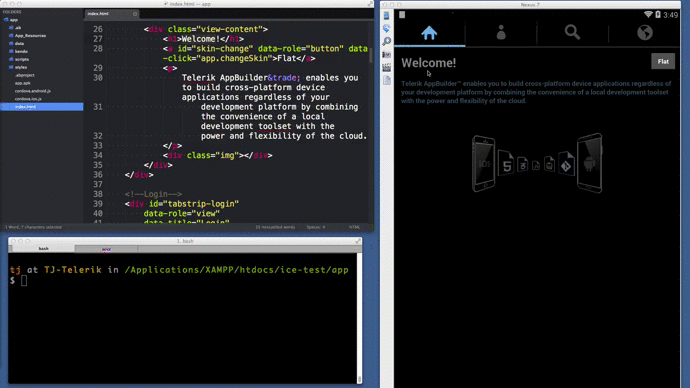Click the Welcome! h1 text on line 27
This screenshot has height=388, width=690.
click(201, 39)
